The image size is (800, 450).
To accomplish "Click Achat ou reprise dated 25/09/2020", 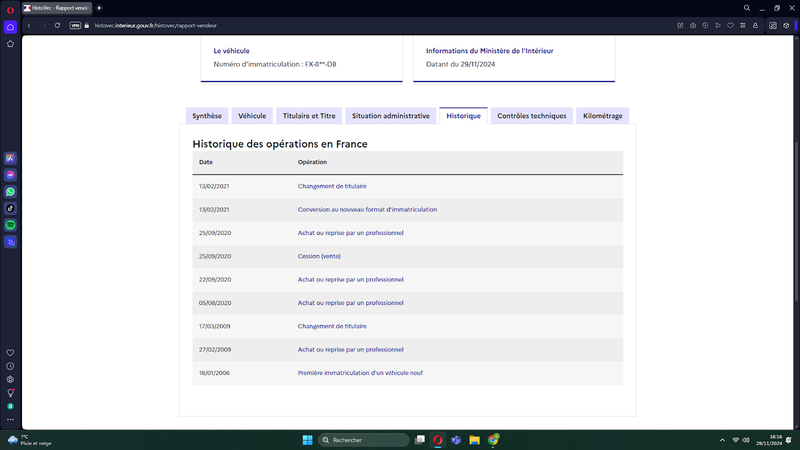I will 351,233.
